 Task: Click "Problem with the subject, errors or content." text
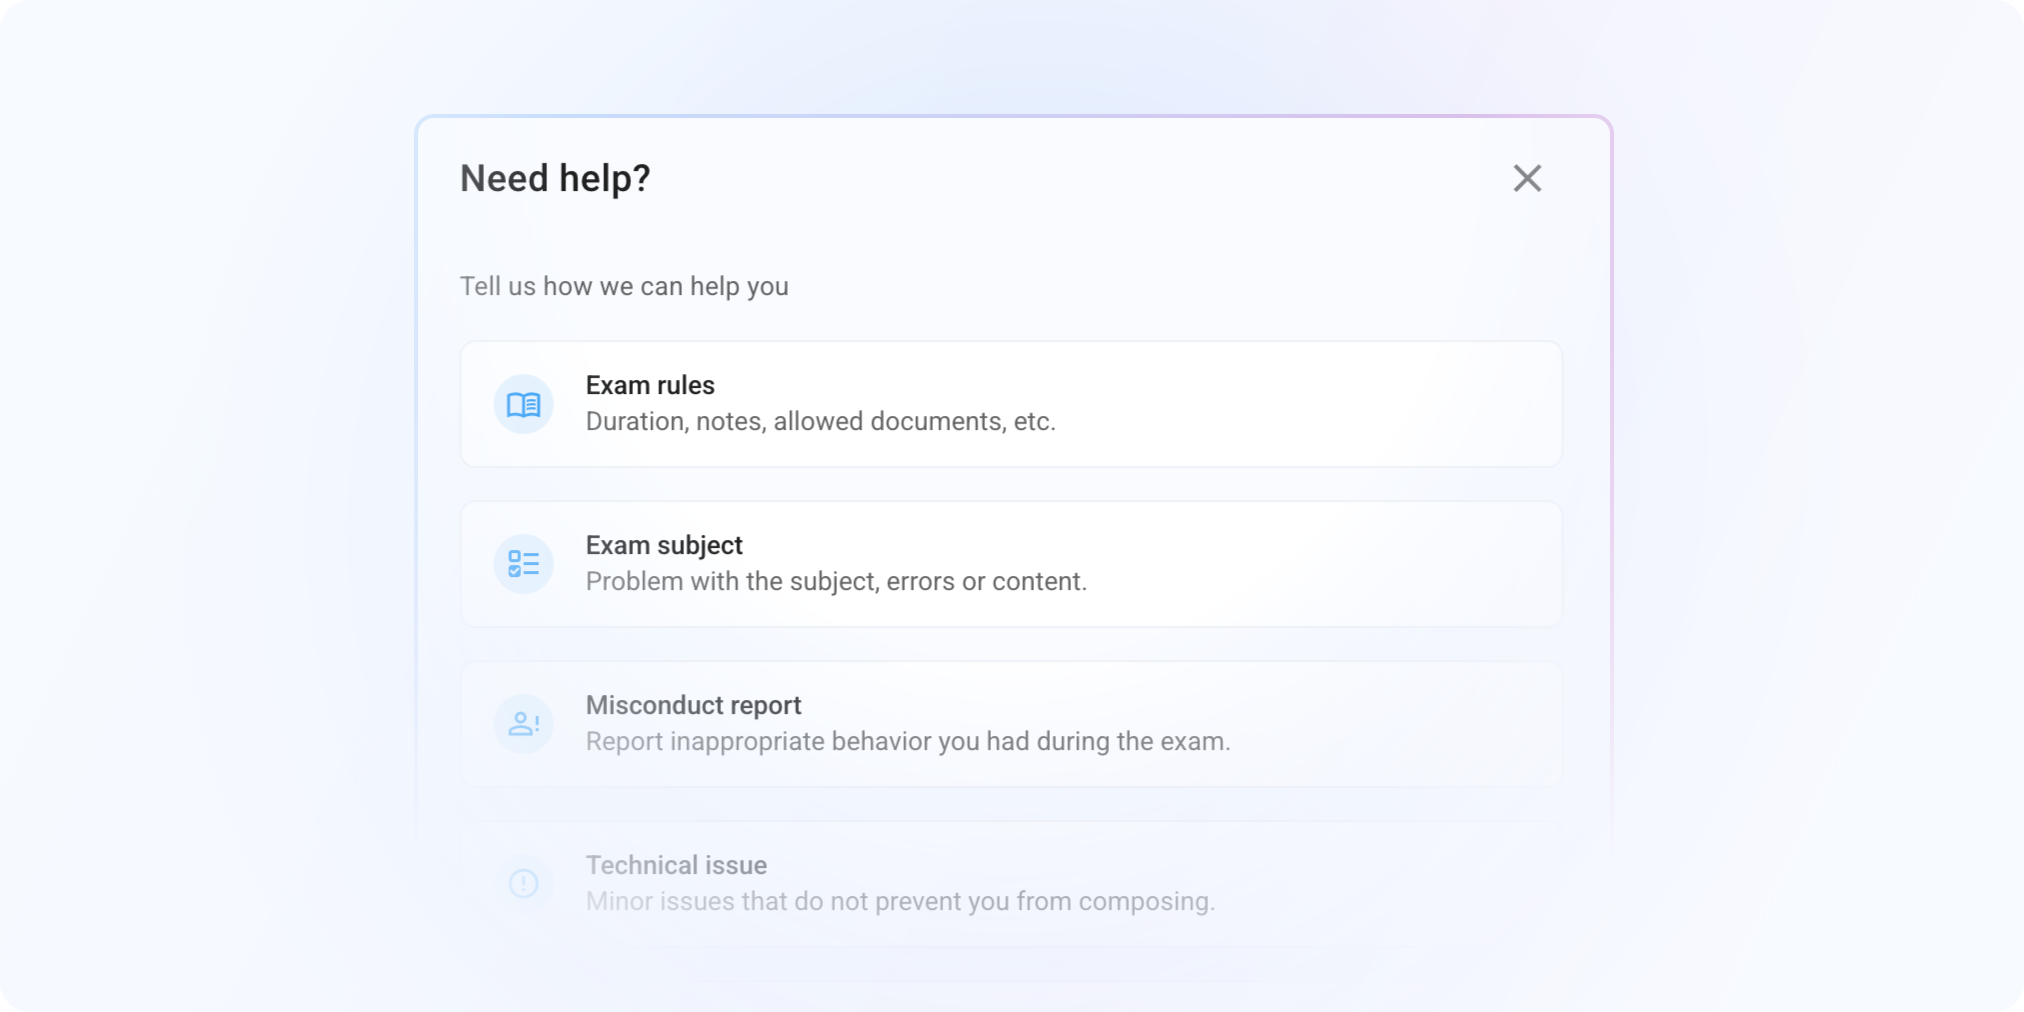click(836, 582)
